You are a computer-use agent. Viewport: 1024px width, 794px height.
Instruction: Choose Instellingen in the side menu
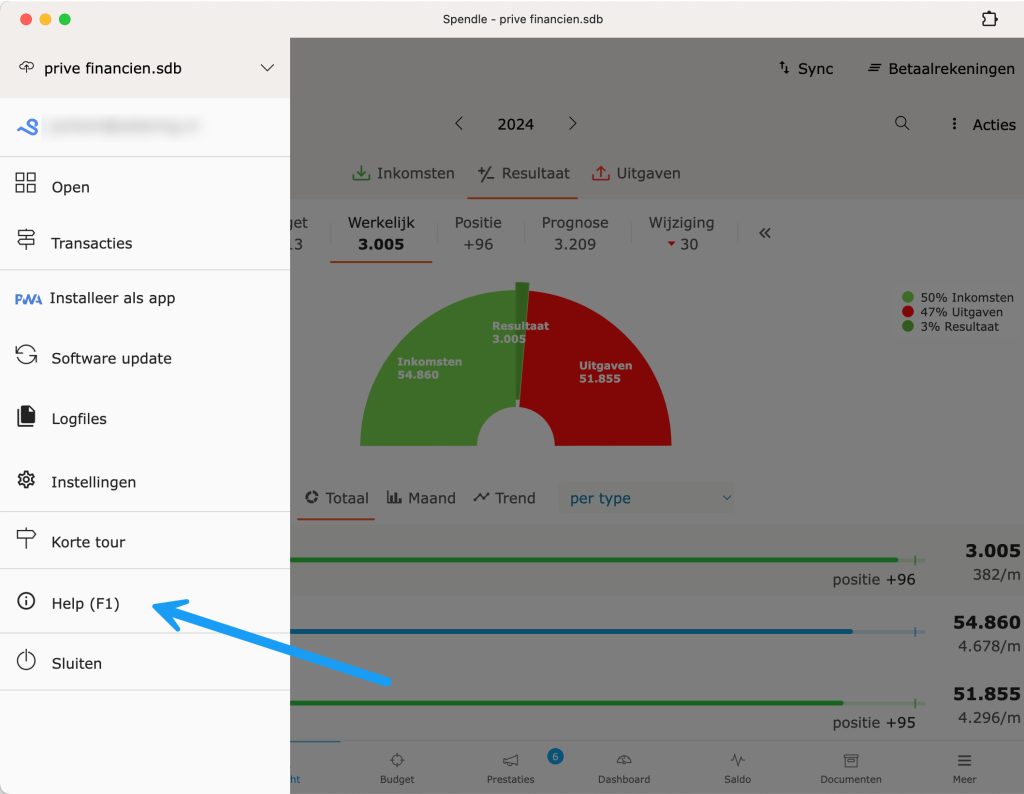coord(93,482)
